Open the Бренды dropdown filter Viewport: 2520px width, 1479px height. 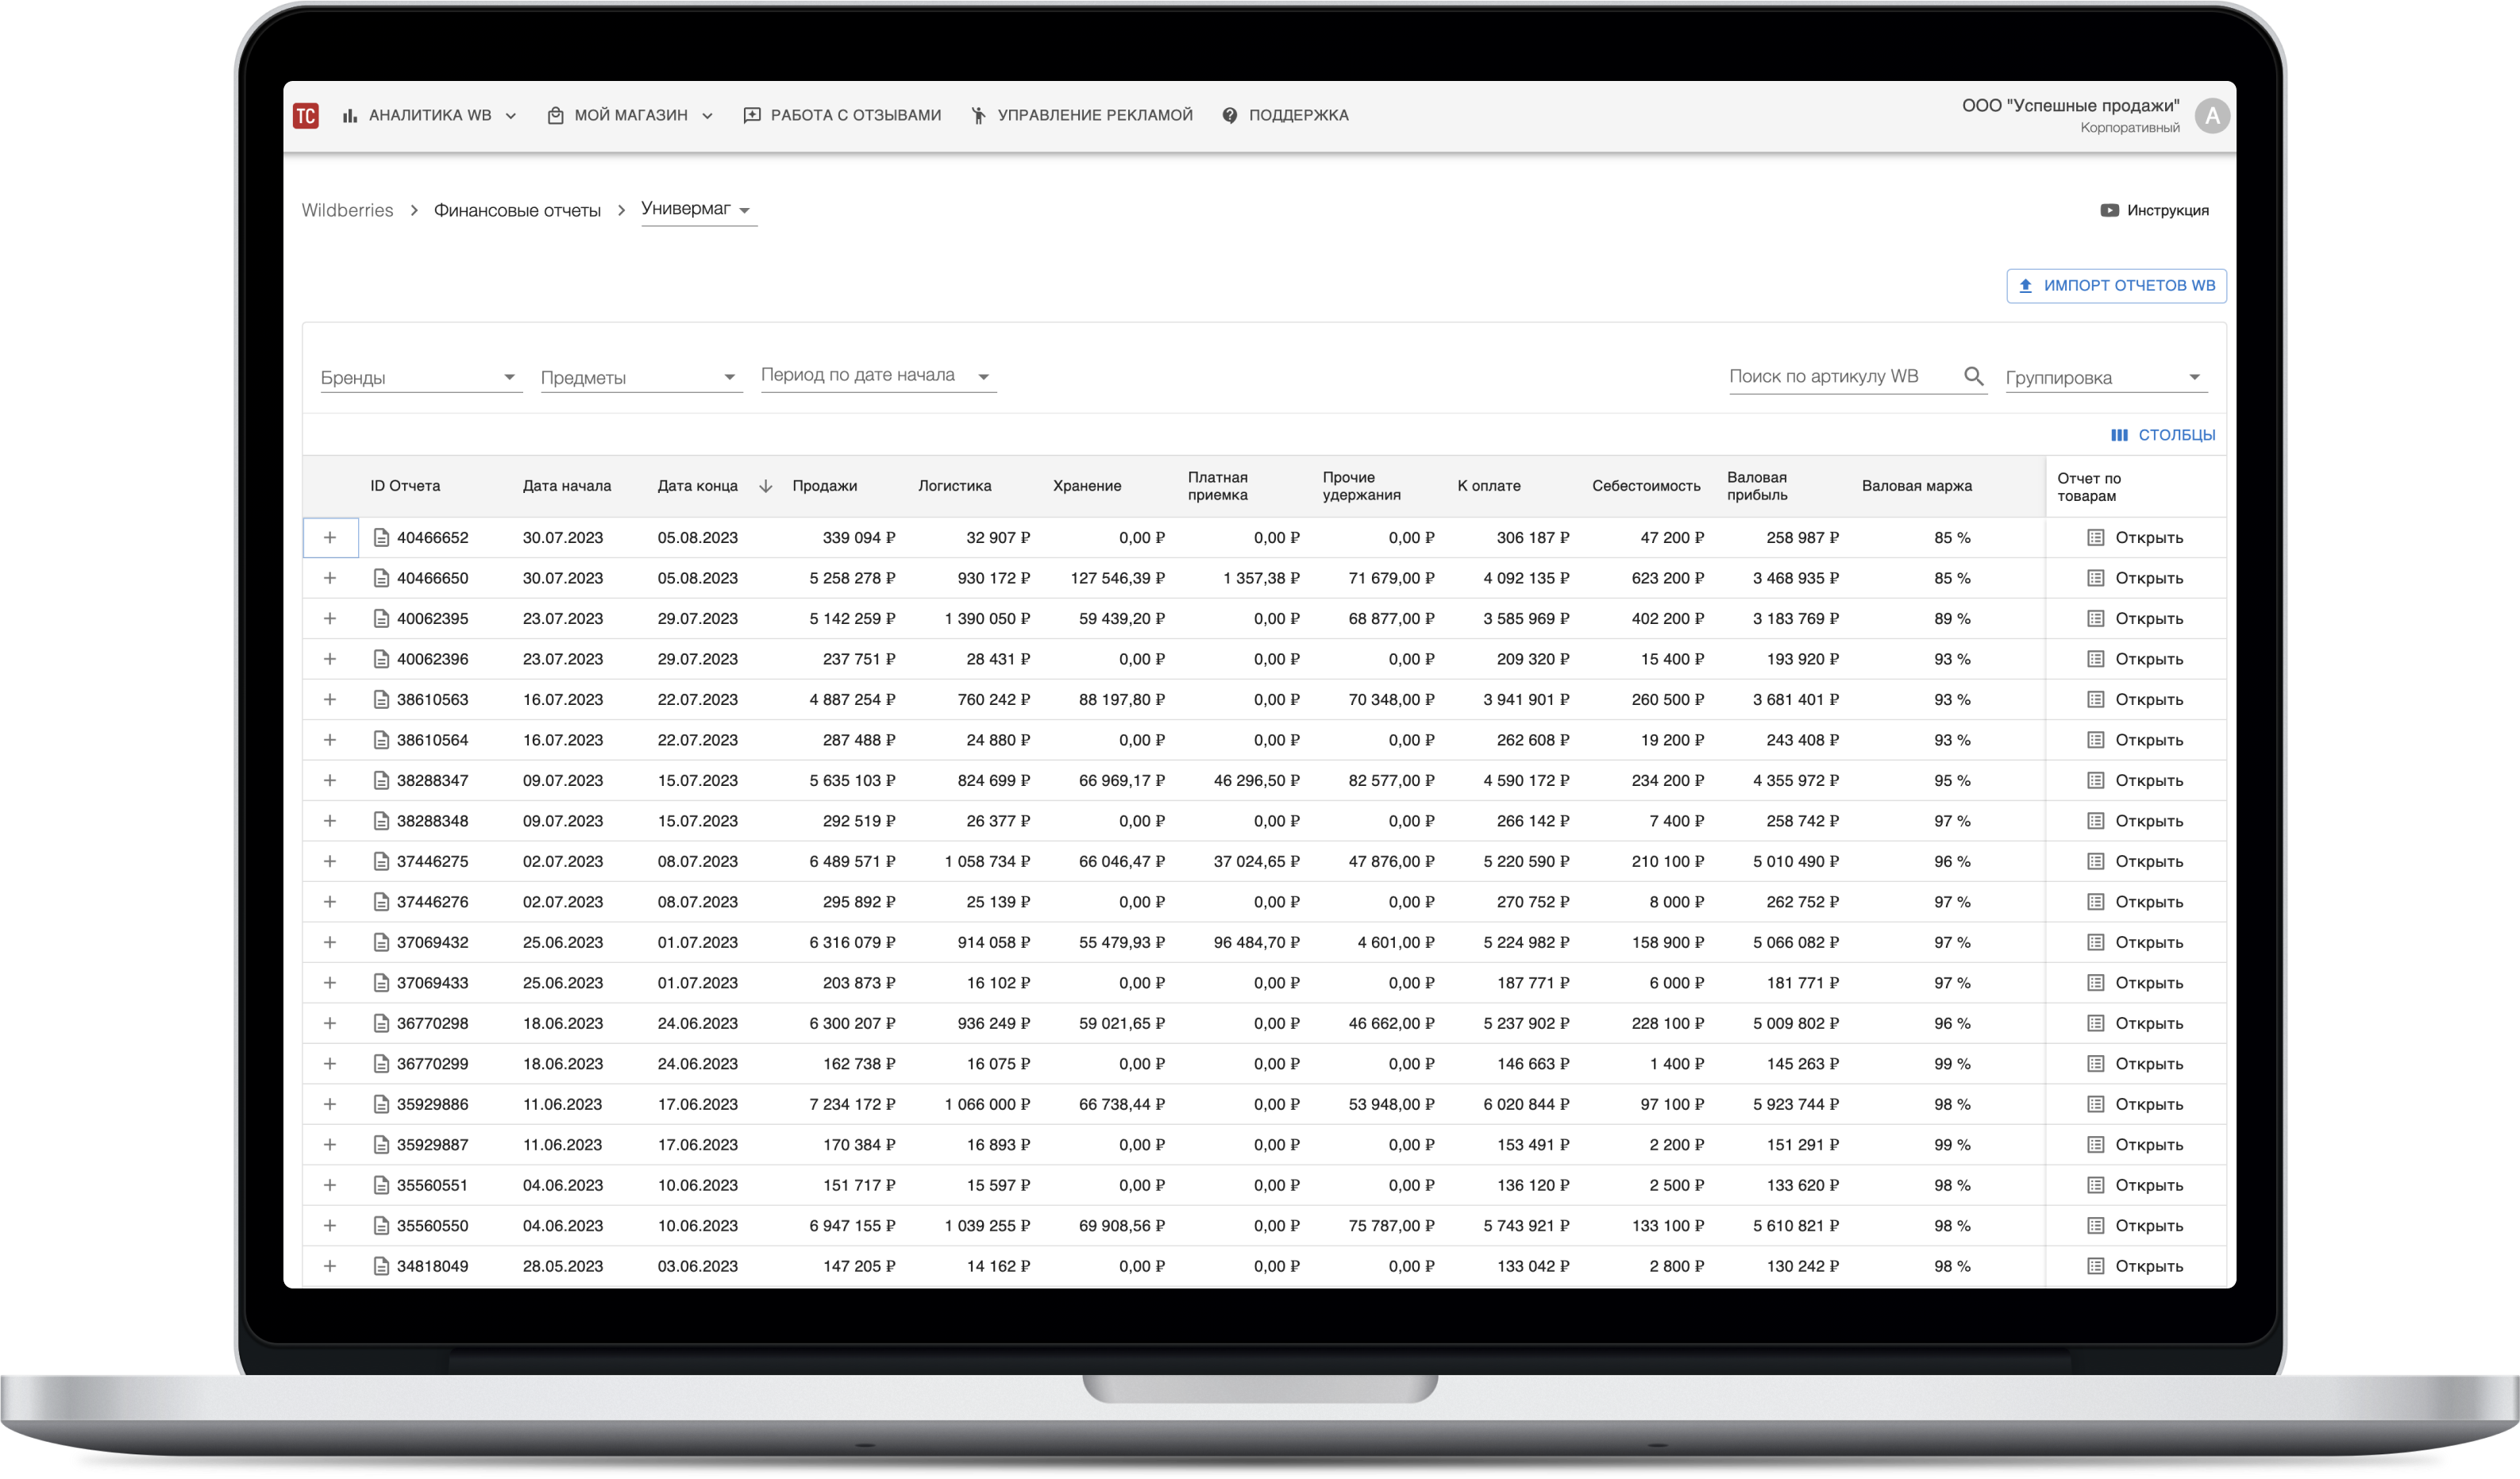[x=420, y=378]
